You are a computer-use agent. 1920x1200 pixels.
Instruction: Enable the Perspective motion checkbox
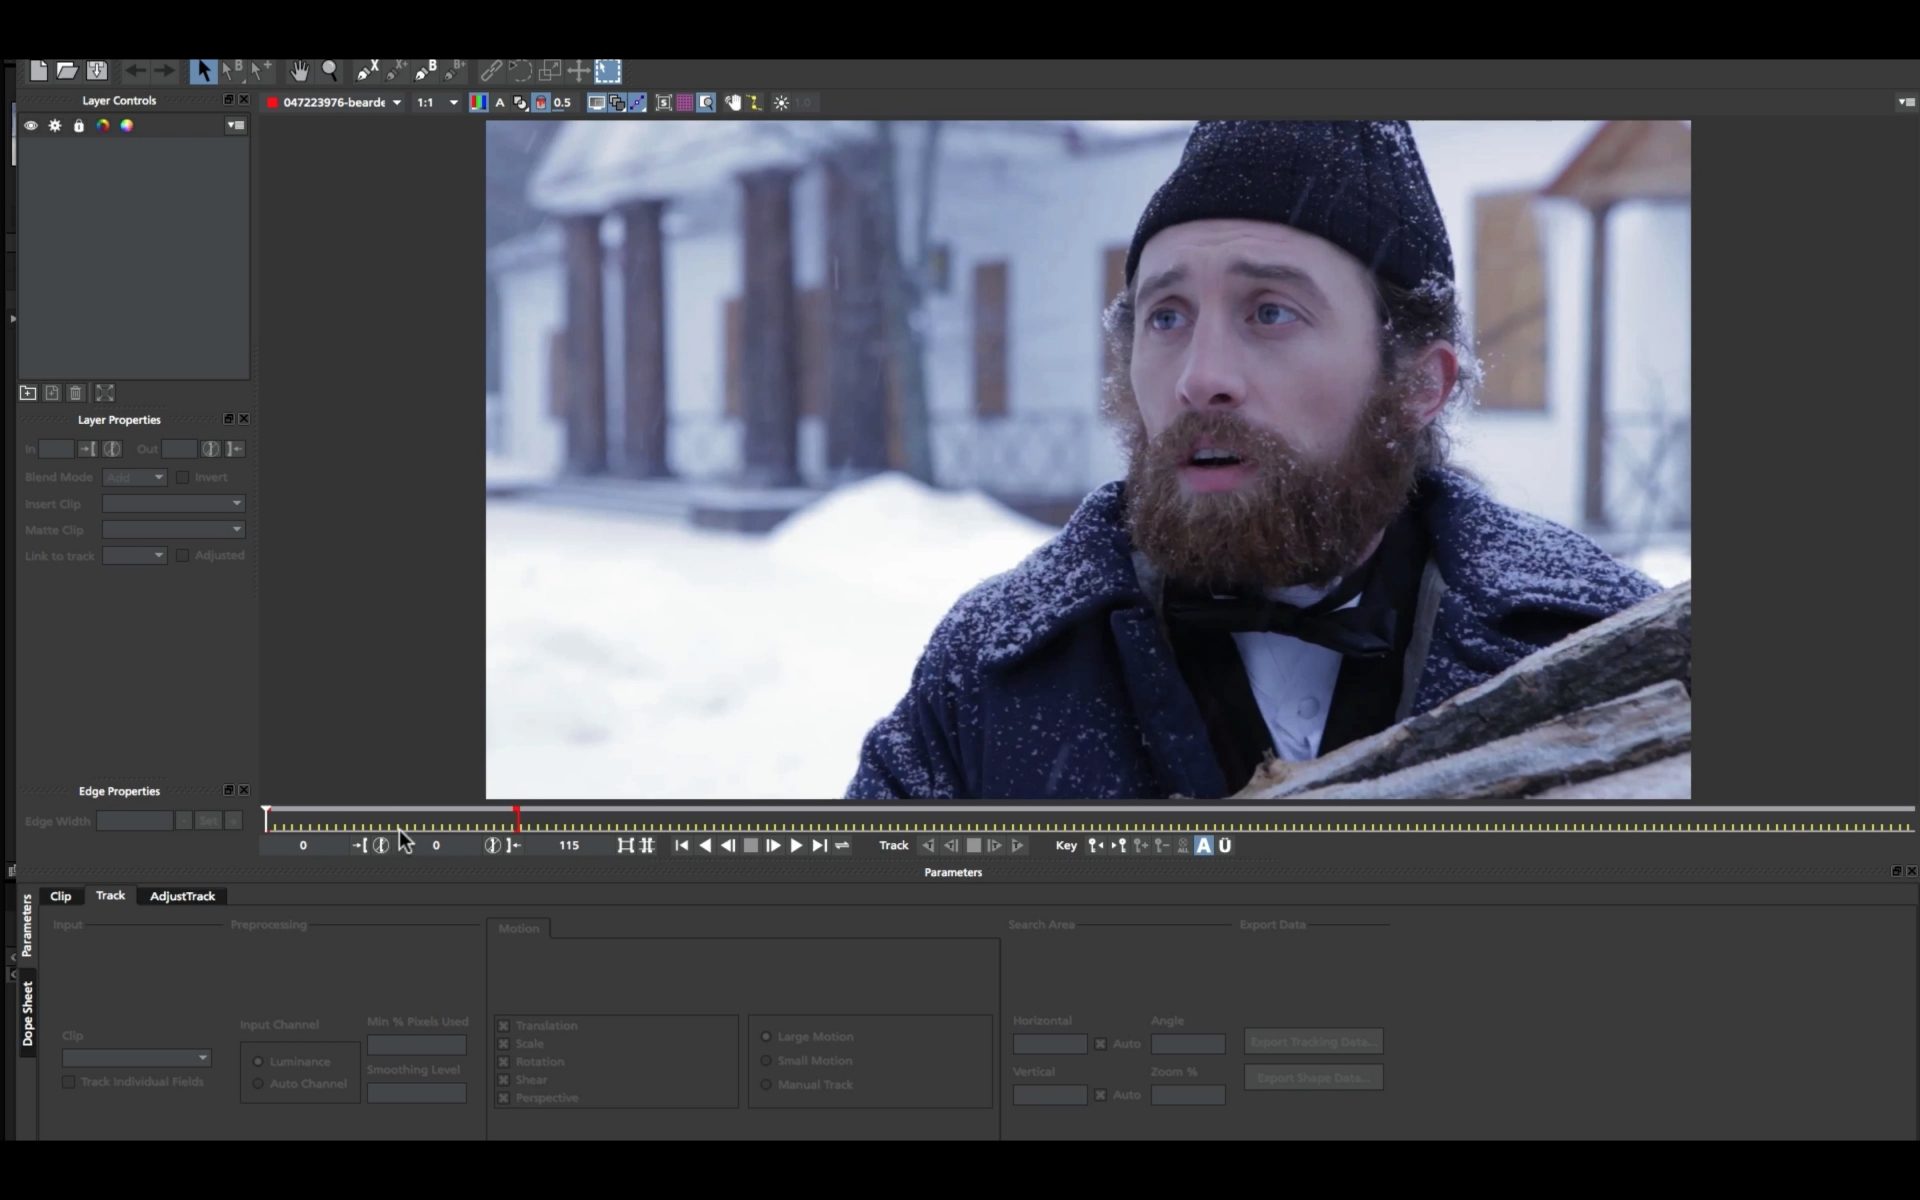tap(504, 1098)
